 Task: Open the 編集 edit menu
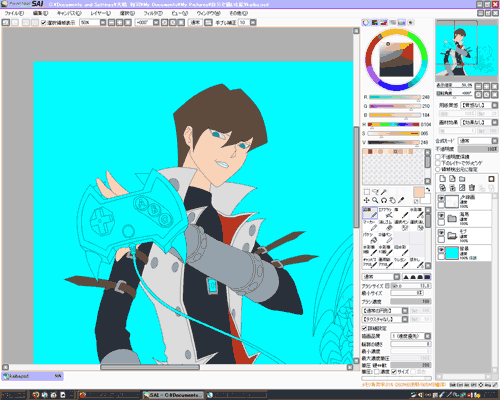tap(40, 13)
